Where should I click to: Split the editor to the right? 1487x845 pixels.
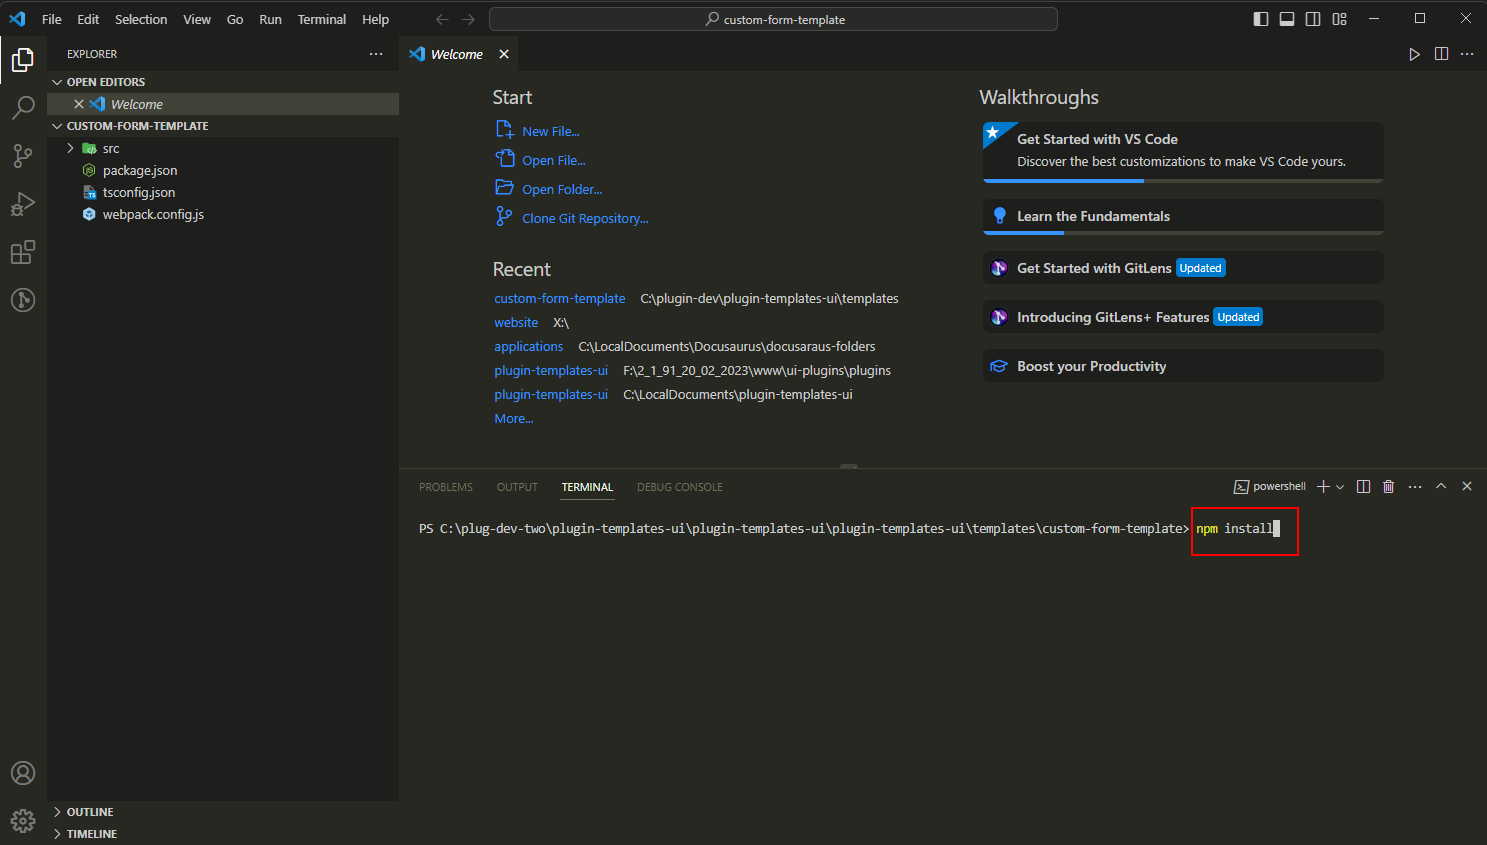(1441, 54)
